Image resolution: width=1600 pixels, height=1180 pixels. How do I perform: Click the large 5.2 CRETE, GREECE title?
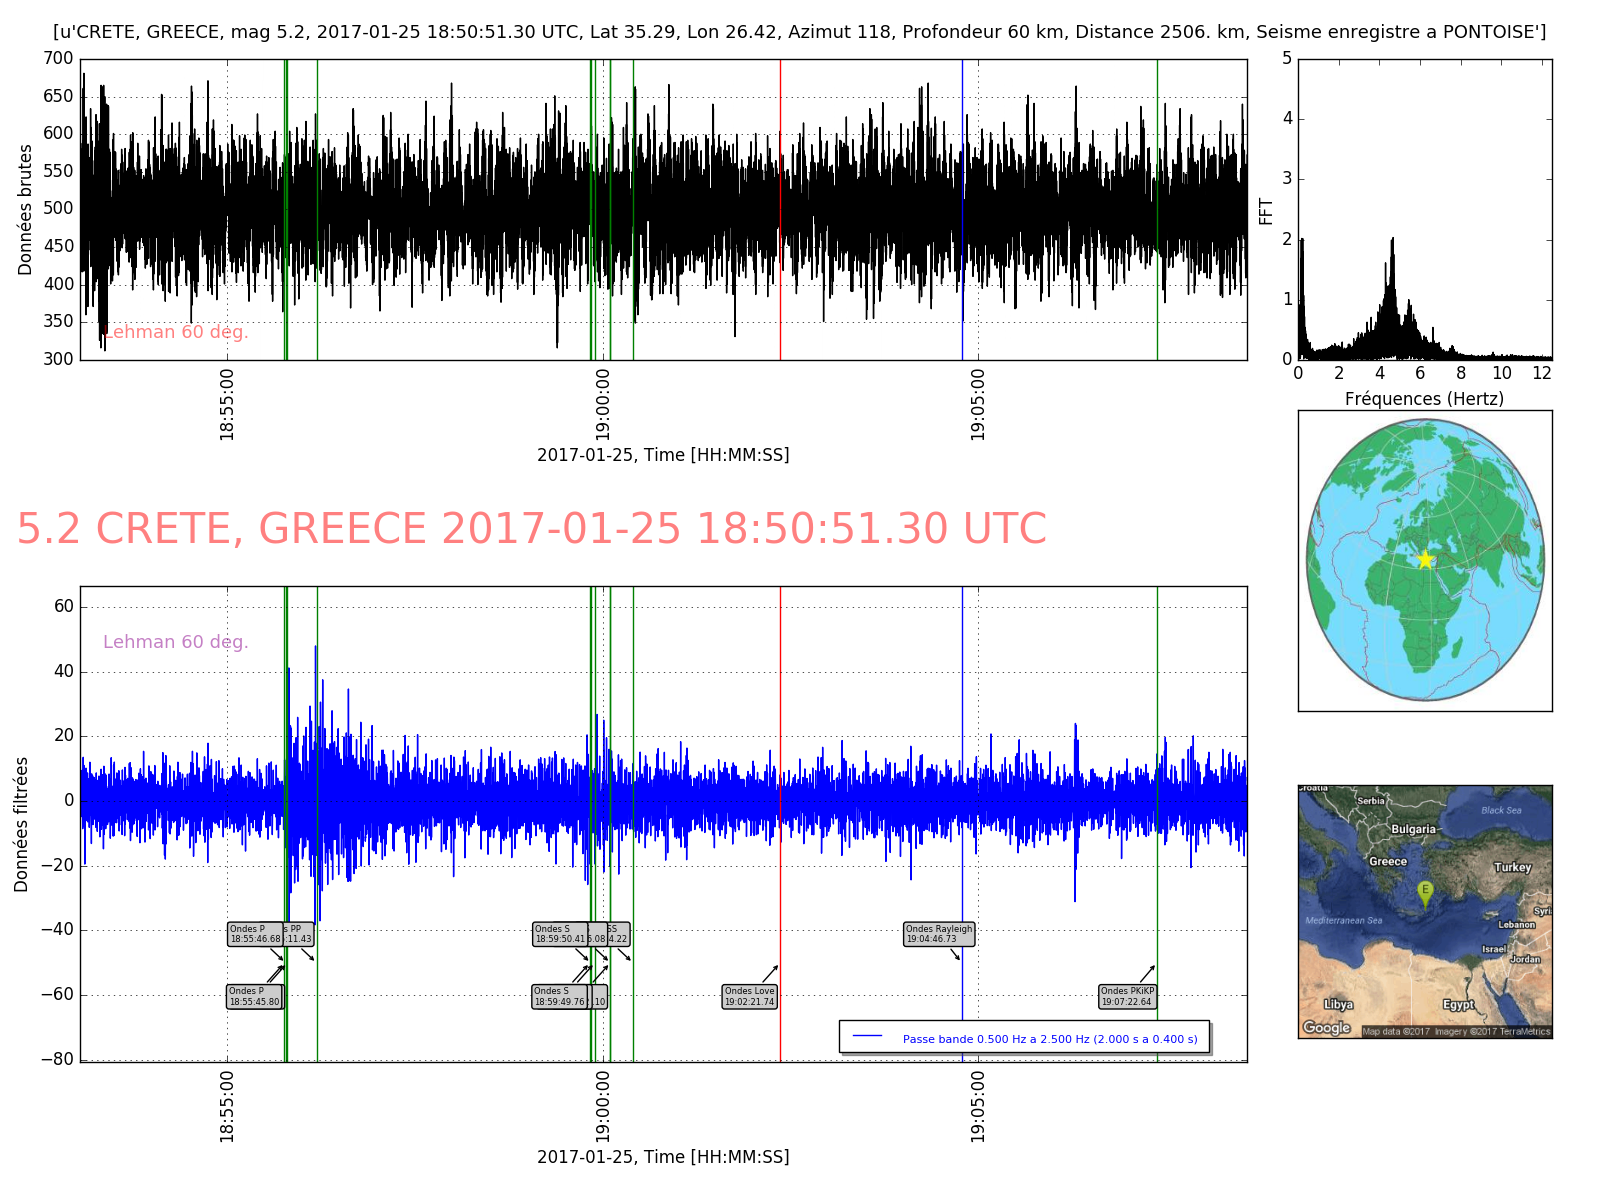click(531, 529)
